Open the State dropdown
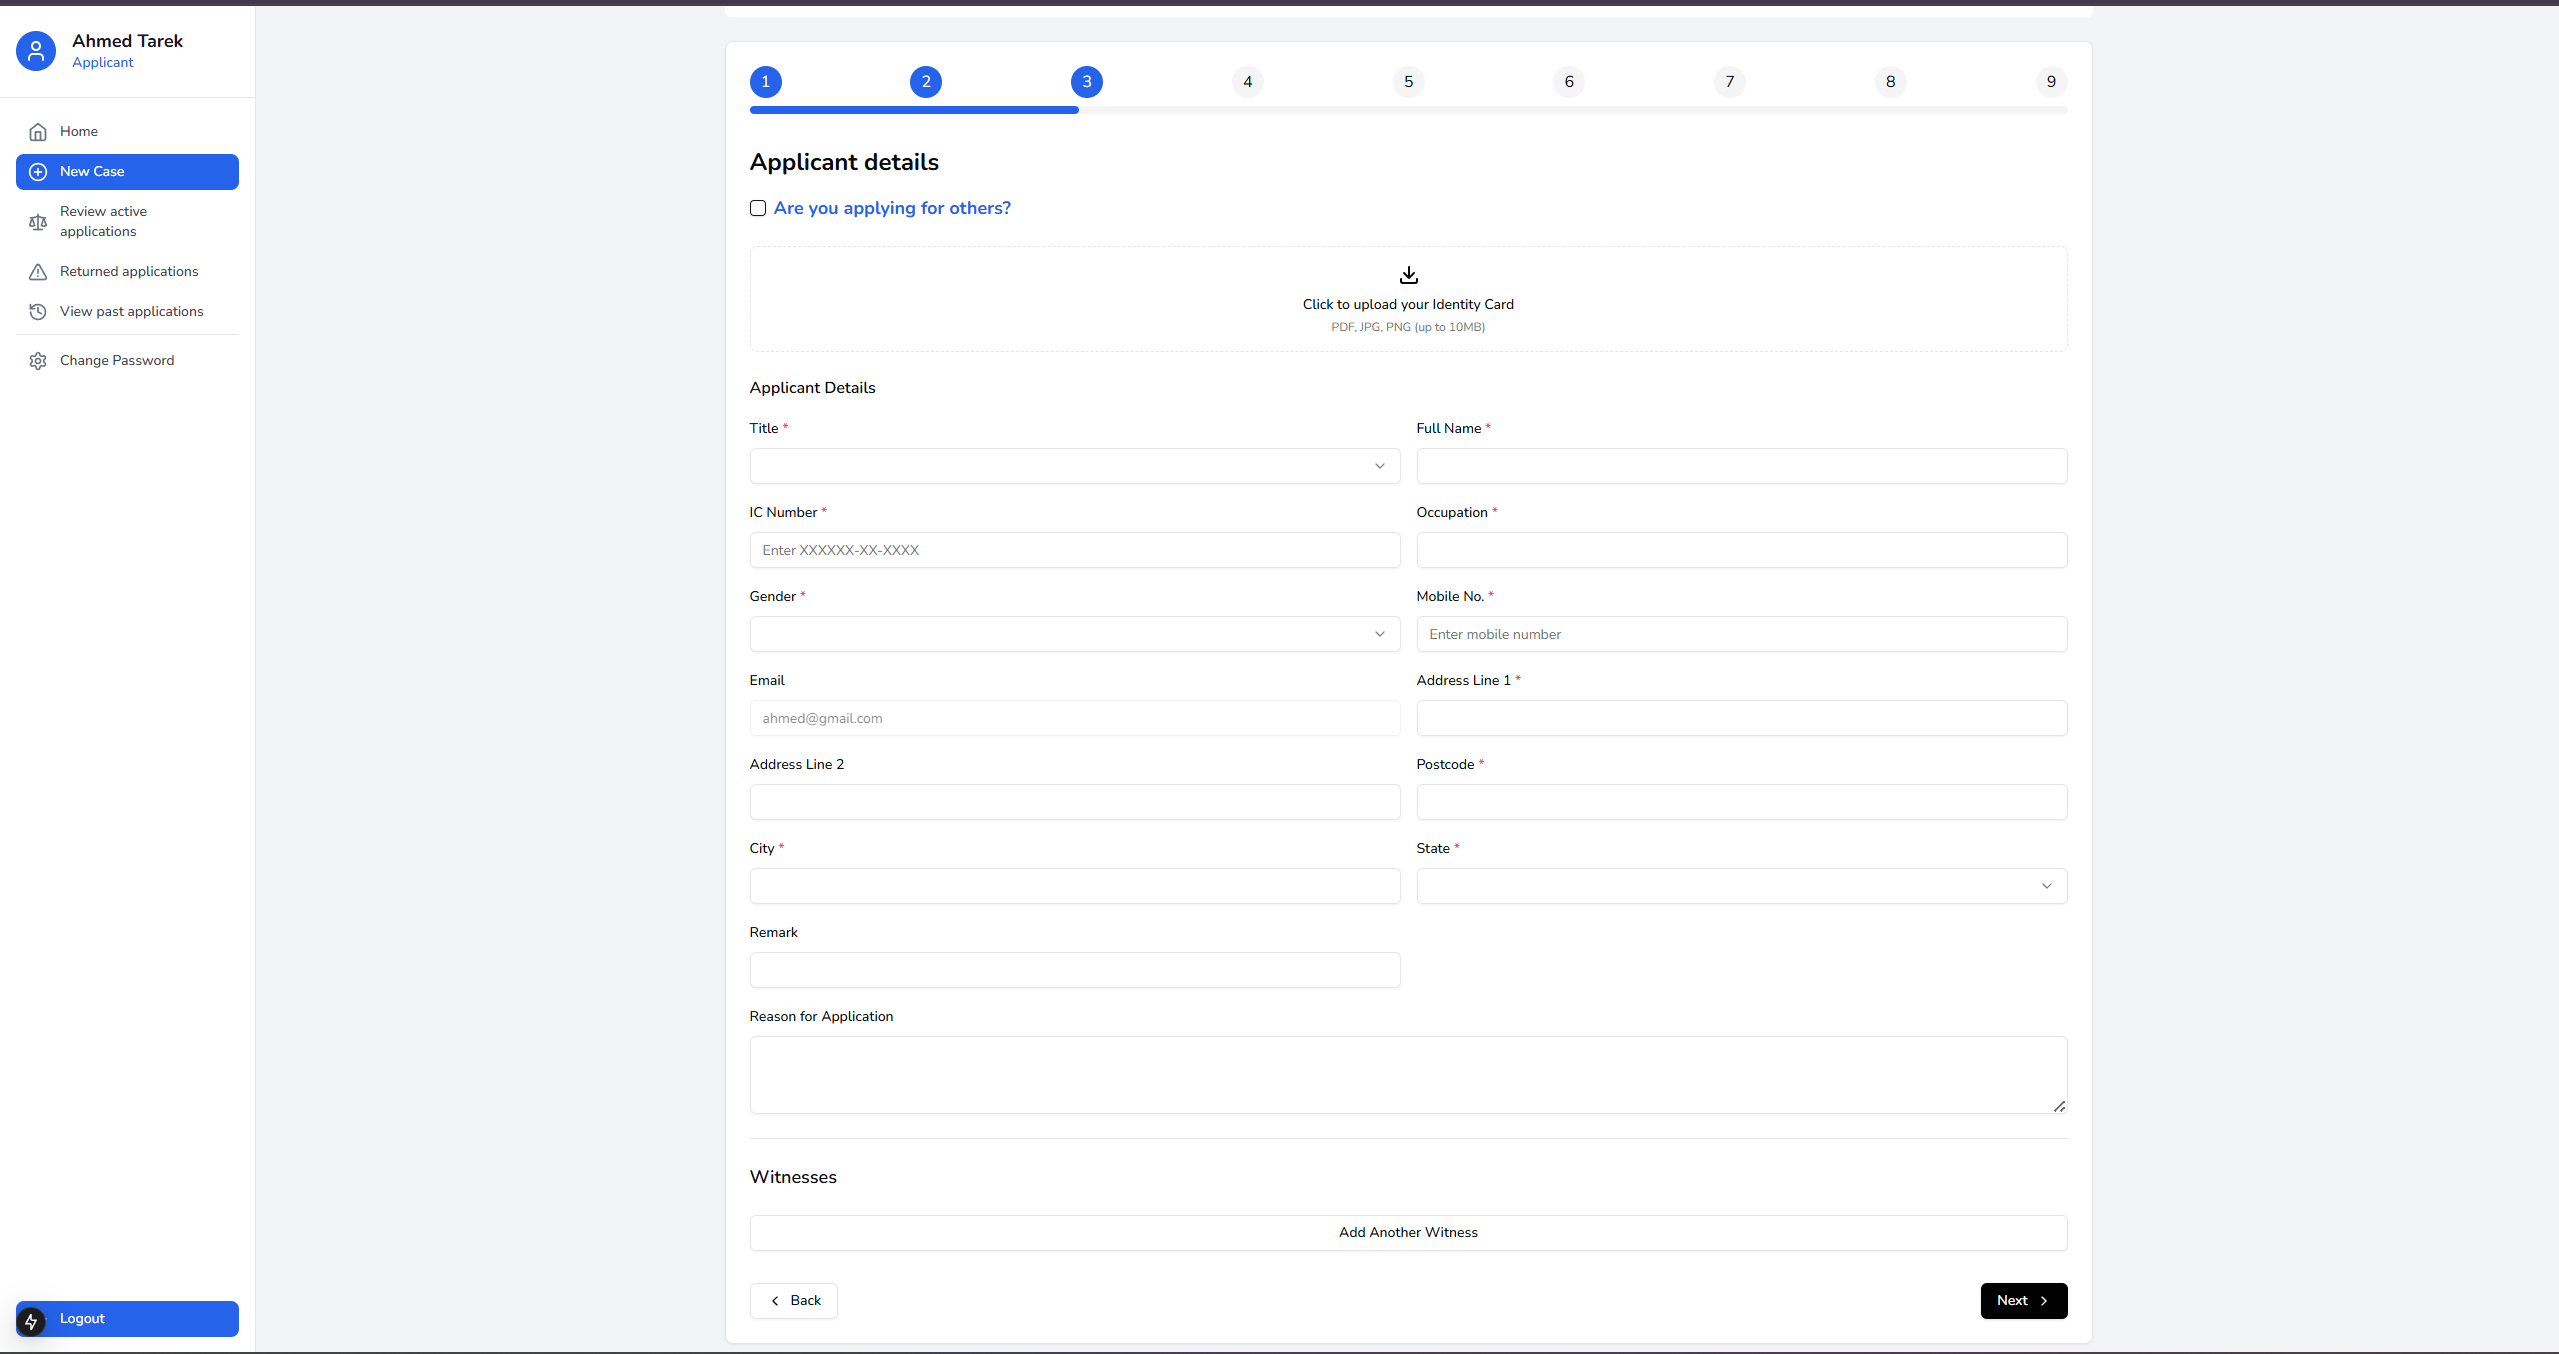This screenshot has height=1354, width=2559. [x=1741, y=886]
